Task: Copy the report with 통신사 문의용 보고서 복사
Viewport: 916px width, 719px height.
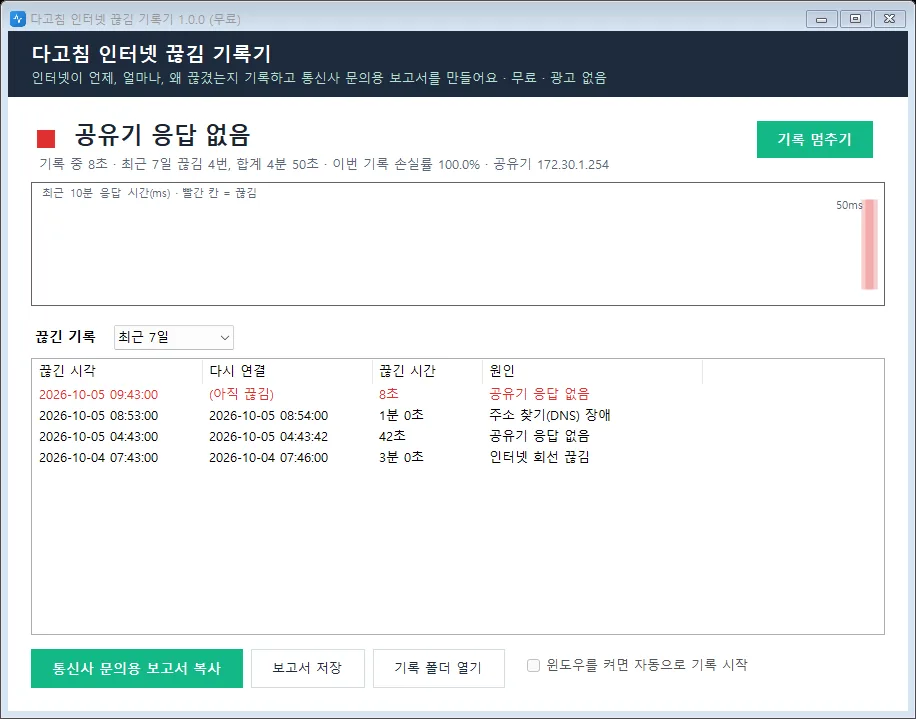Action: 137,668
